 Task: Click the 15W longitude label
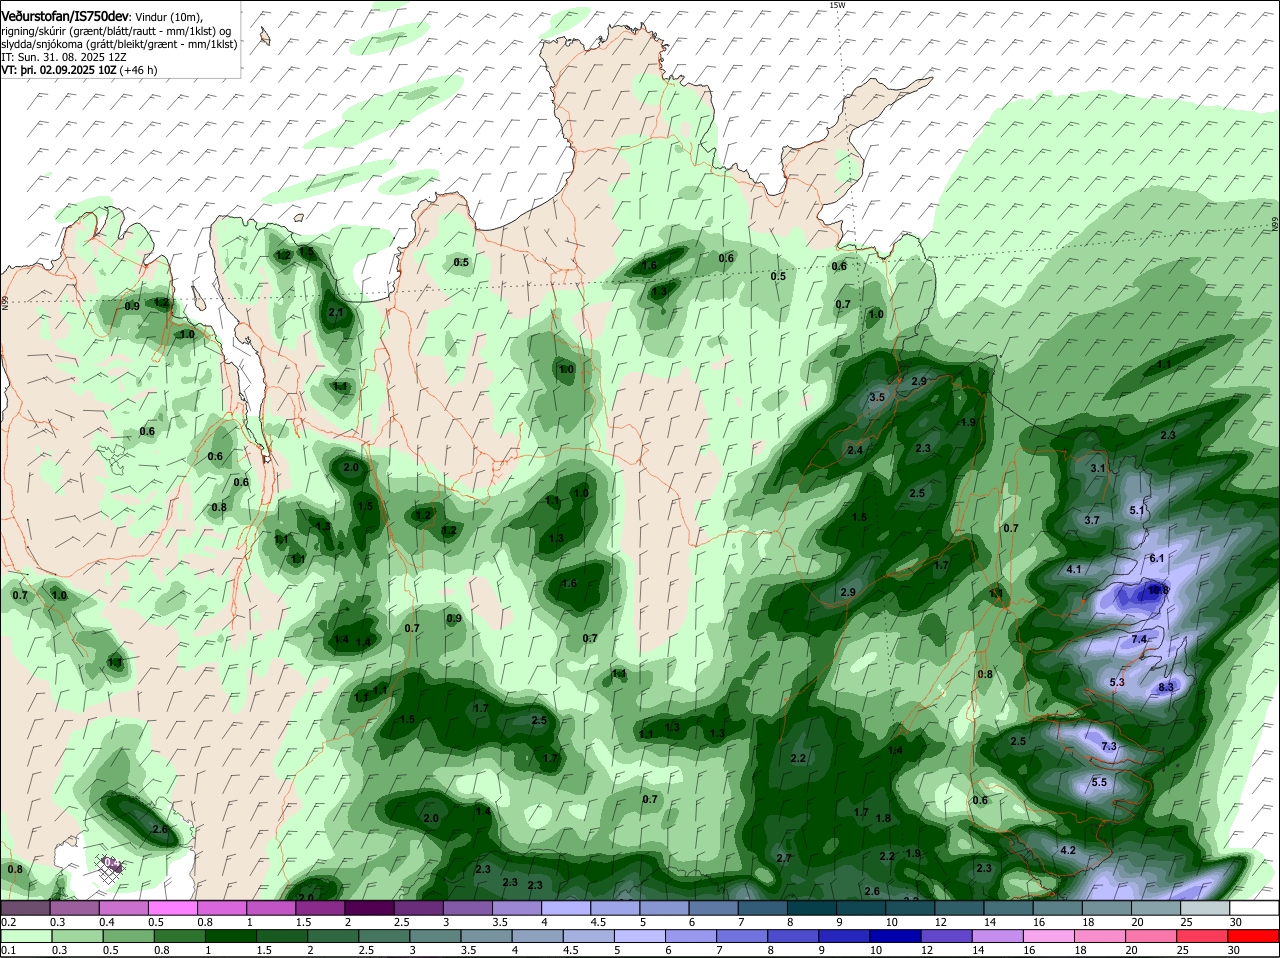(837, 6)
